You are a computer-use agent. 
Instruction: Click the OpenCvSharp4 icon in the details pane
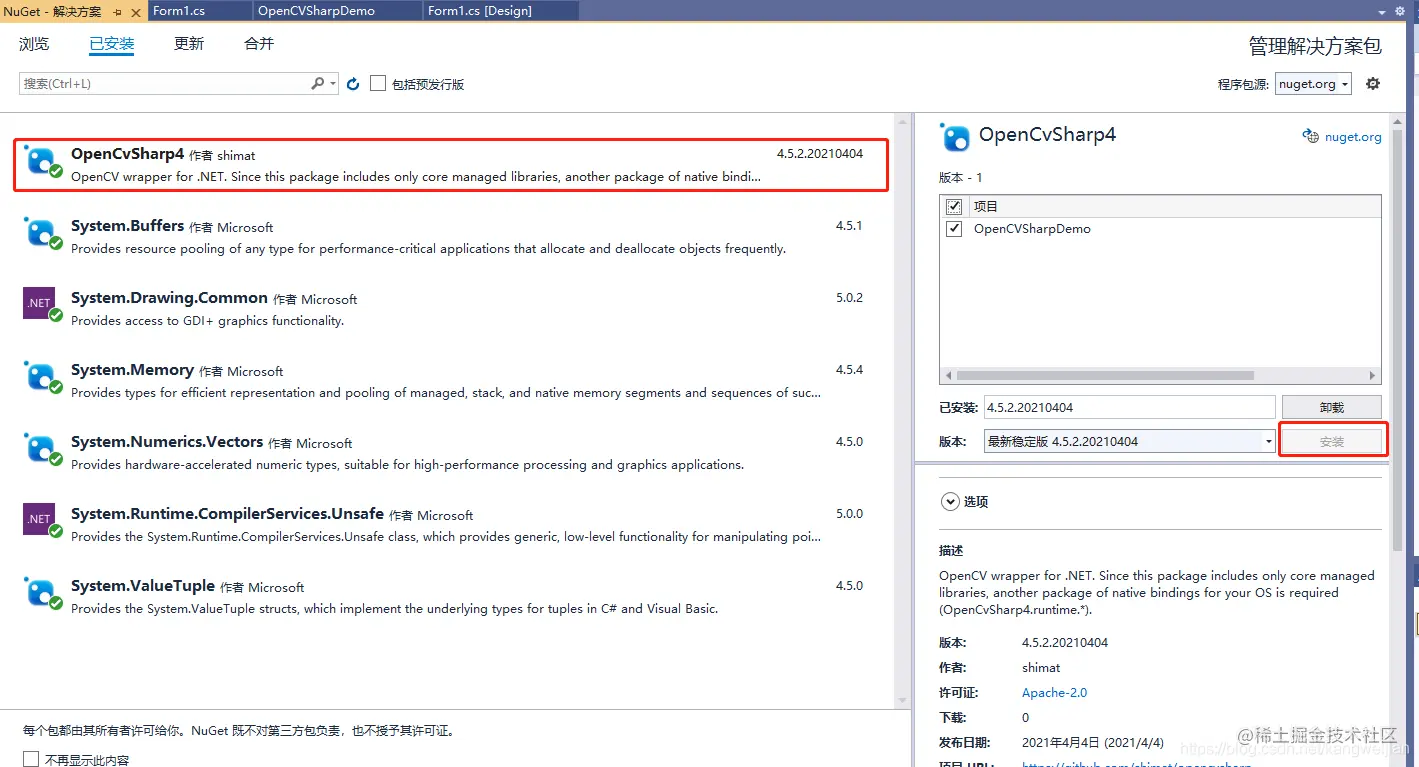(955, 137)
